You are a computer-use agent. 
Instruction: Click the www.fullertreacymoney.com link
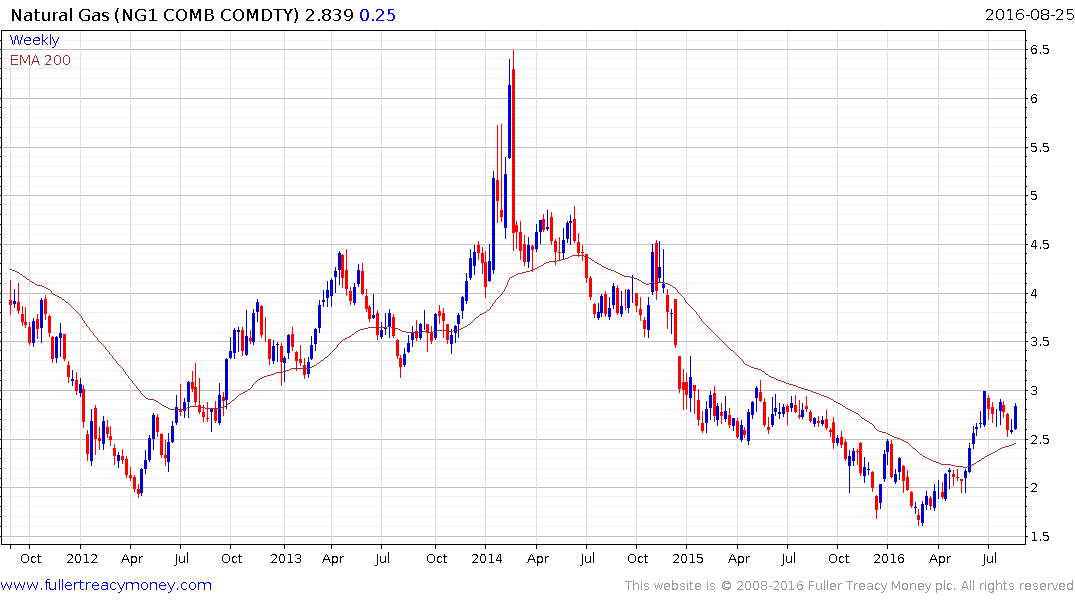pos(106,585)
